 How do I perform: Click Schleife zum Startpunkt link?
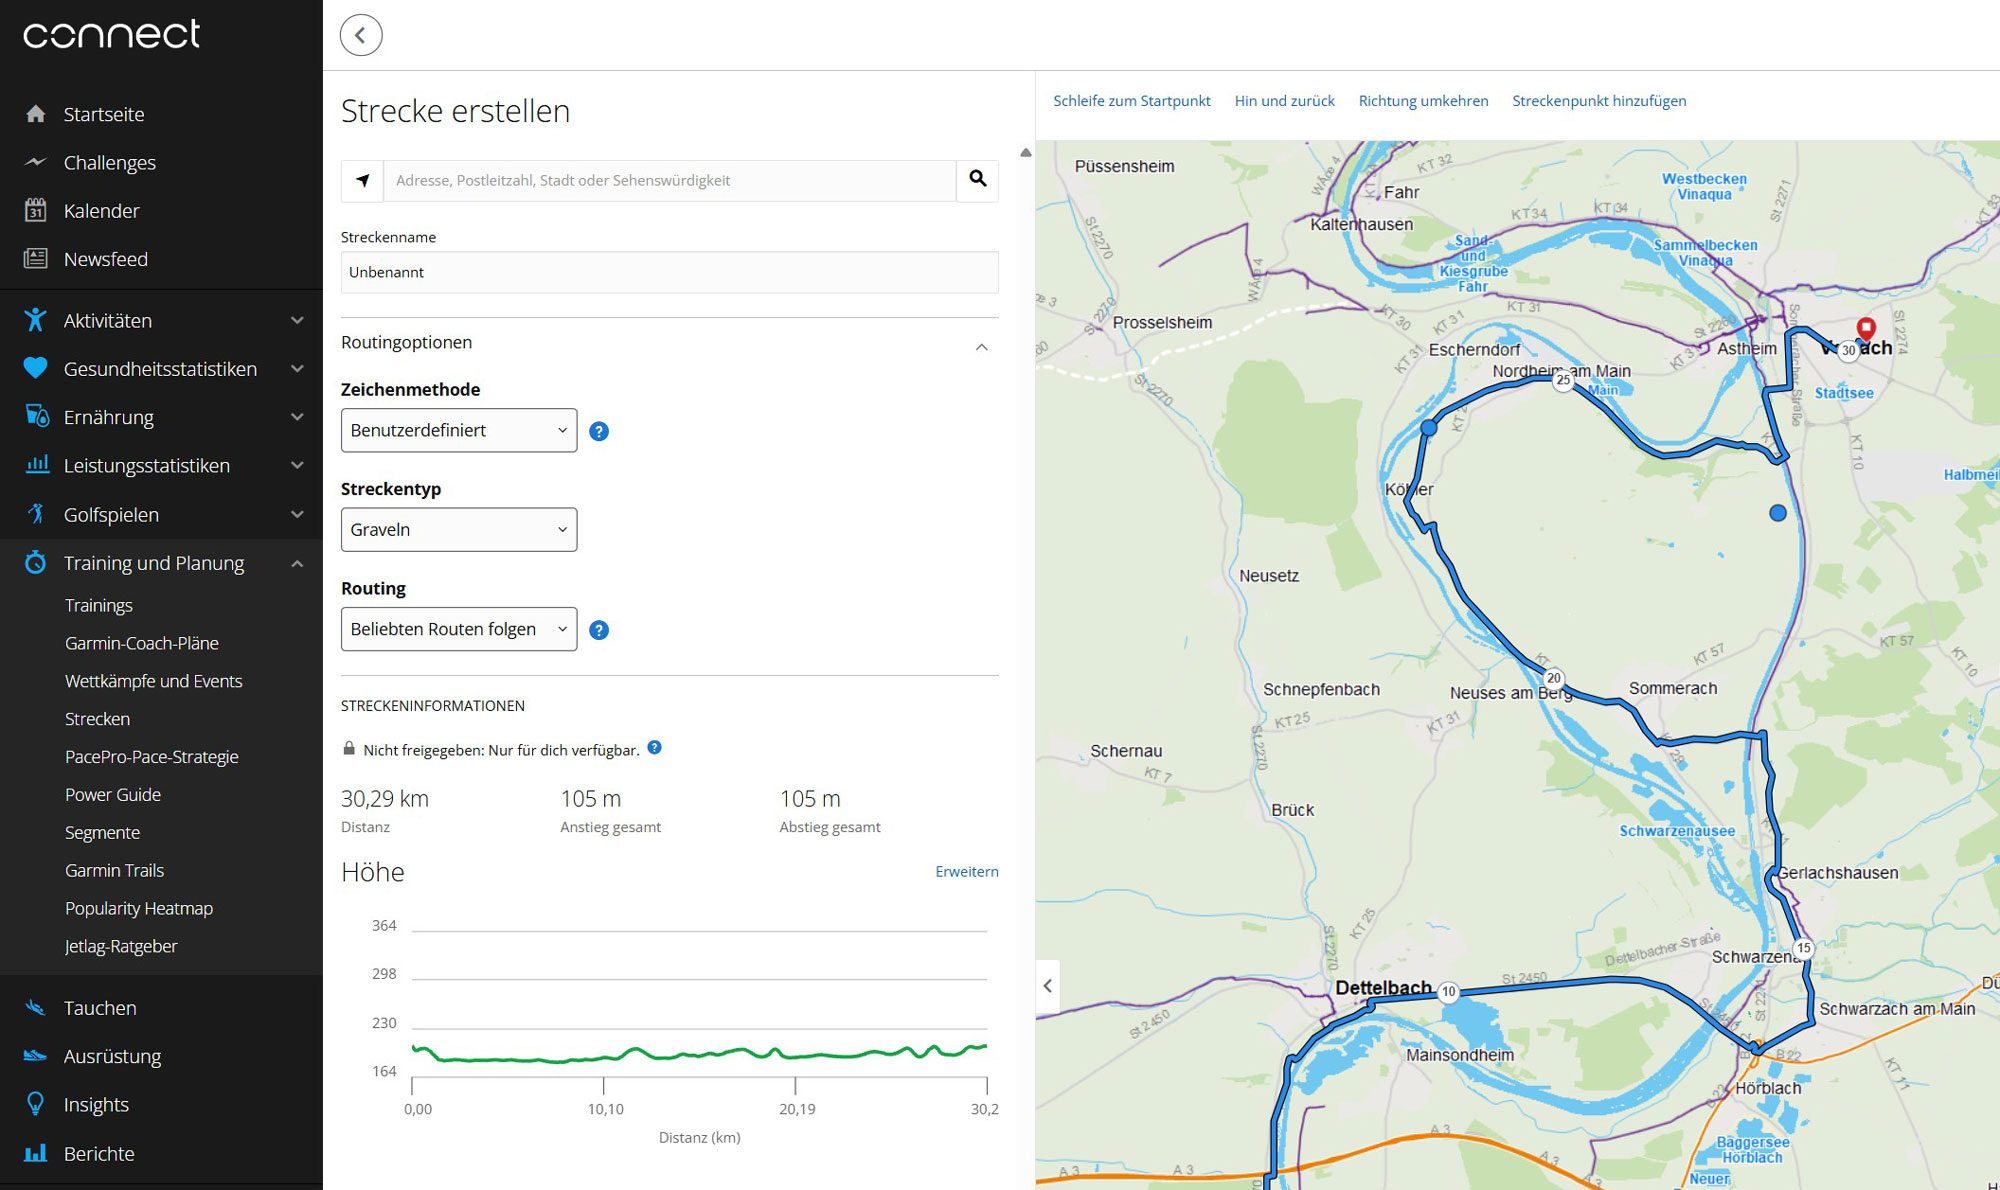coord(1131,101)
